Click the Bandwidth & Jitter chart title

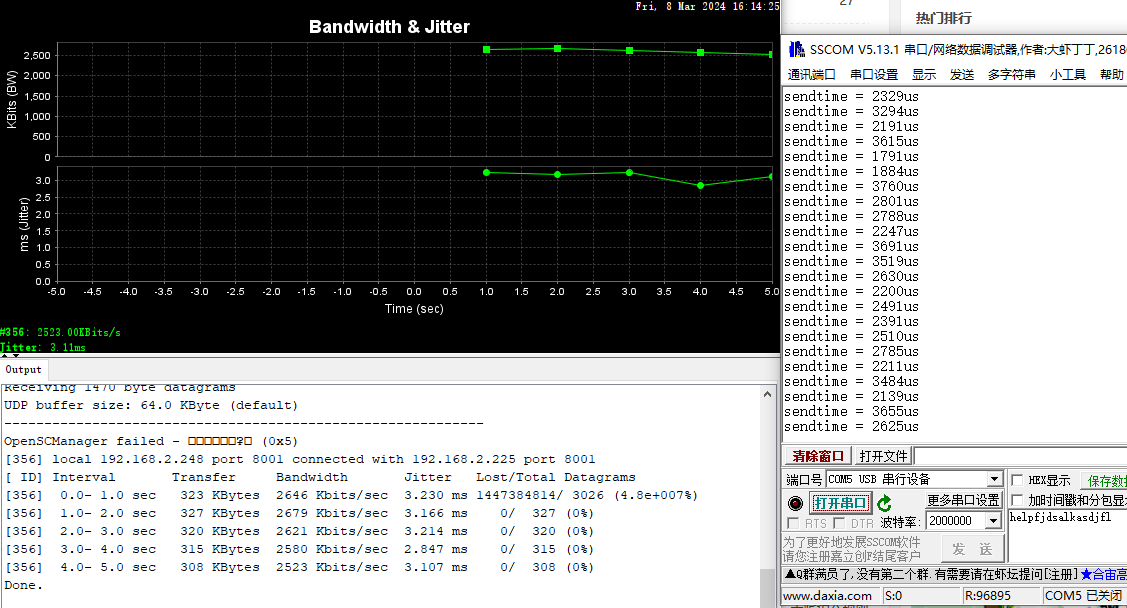pyautogui.click(x=389, y=27)
